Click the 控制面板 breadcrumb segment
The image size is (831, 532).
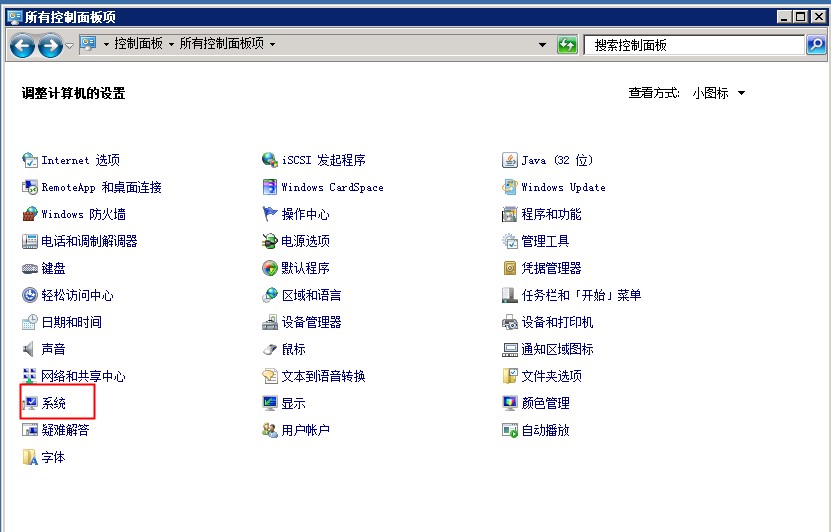coord(138,44)
